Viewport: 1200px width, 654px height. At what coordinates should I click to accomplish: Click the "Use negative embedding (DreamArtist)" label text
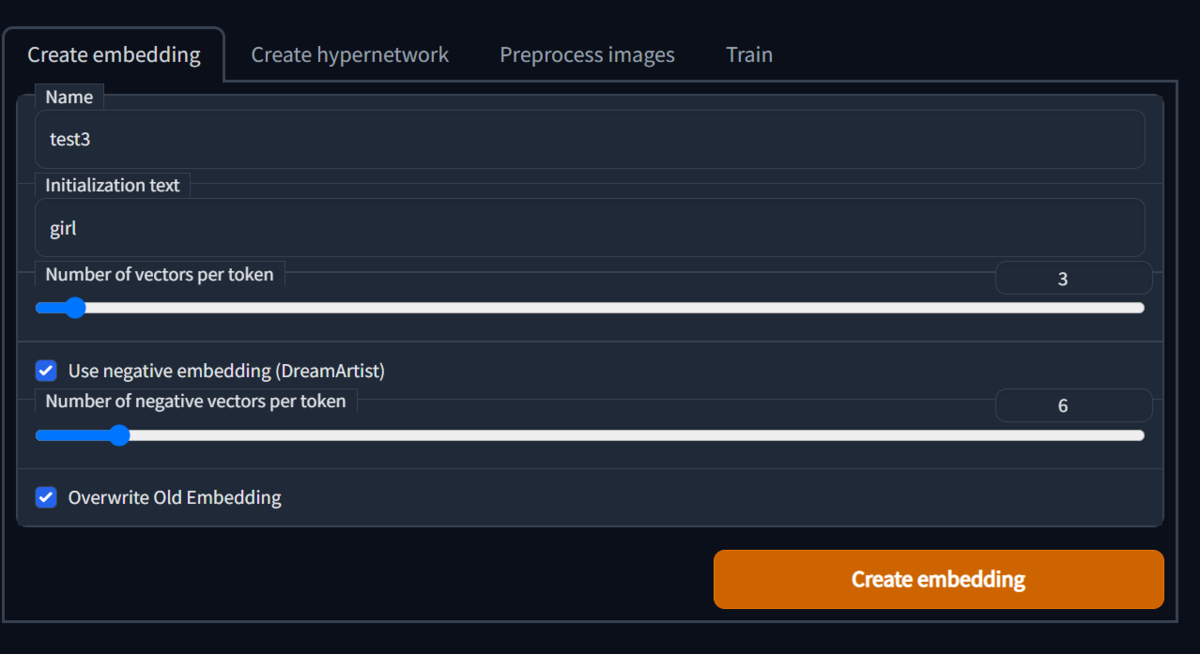click(226, 371)
